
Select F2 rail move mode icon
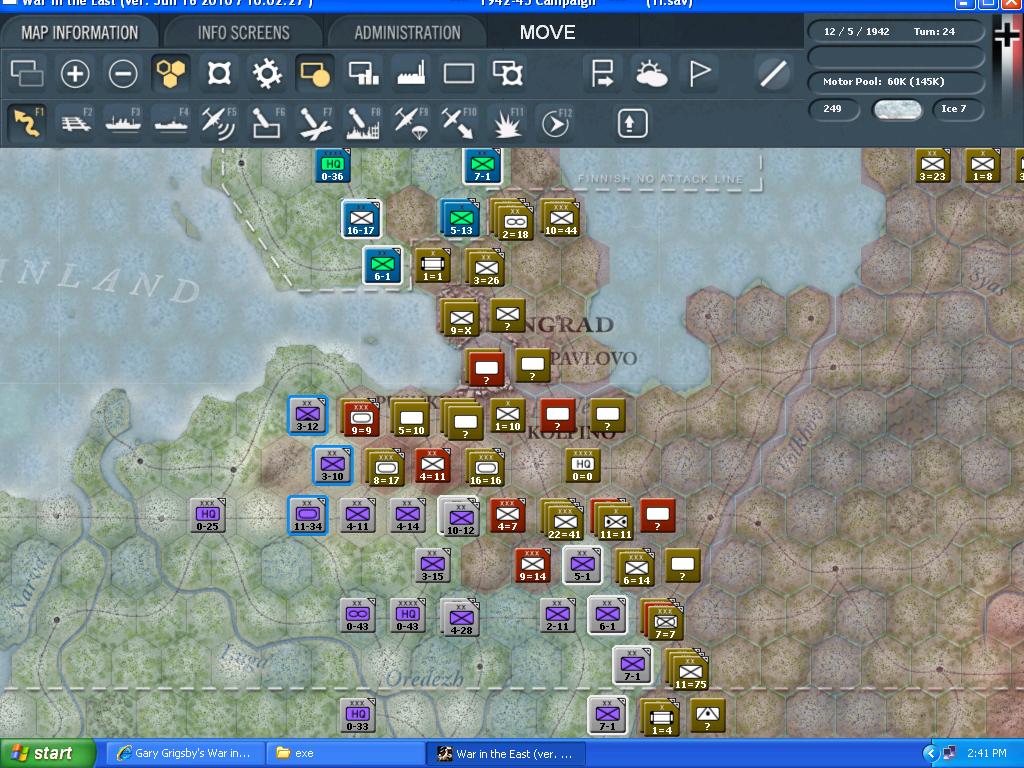pos(76,123)
